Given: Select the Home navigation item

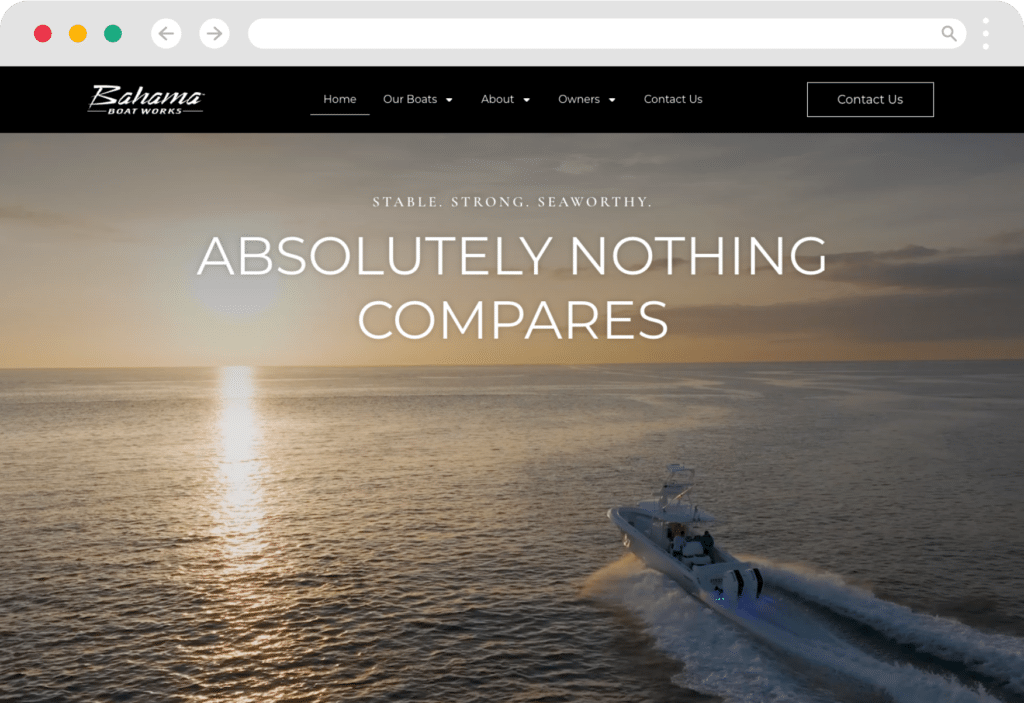Looking at the screenshot, I should coord(340,99).
